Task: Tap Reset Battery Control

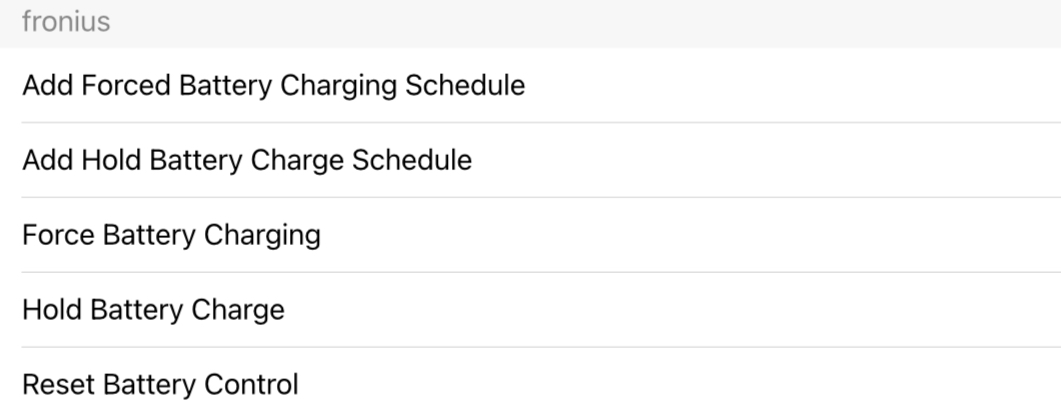Action: pos(160,384)
